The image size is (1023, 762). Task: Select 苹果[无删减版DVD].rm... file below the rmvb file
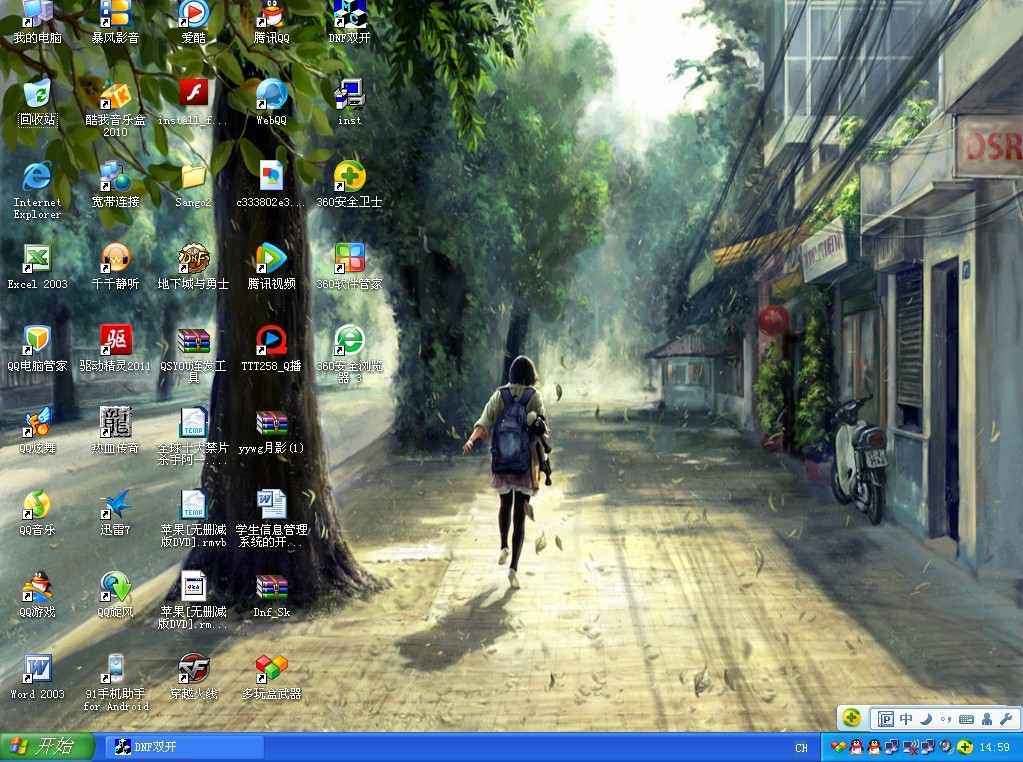click(x=193, y=601)
